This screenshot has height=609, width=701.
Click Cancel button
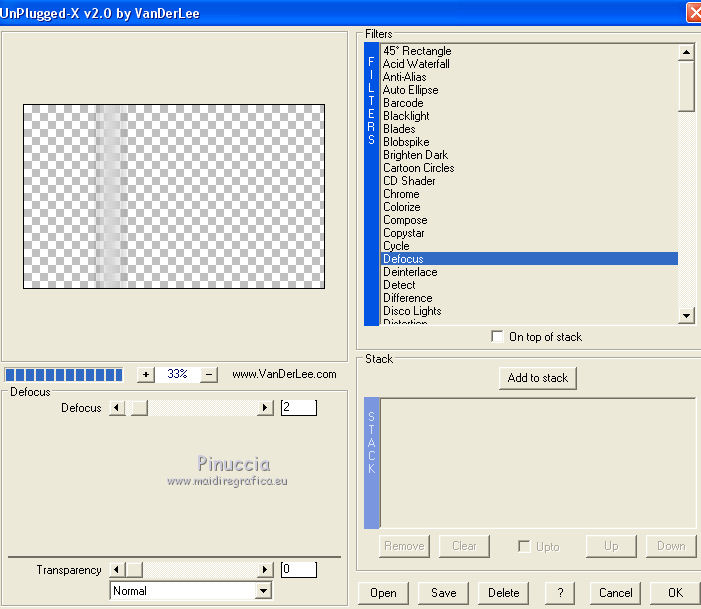pyautogui.click(x=615, y=593)
